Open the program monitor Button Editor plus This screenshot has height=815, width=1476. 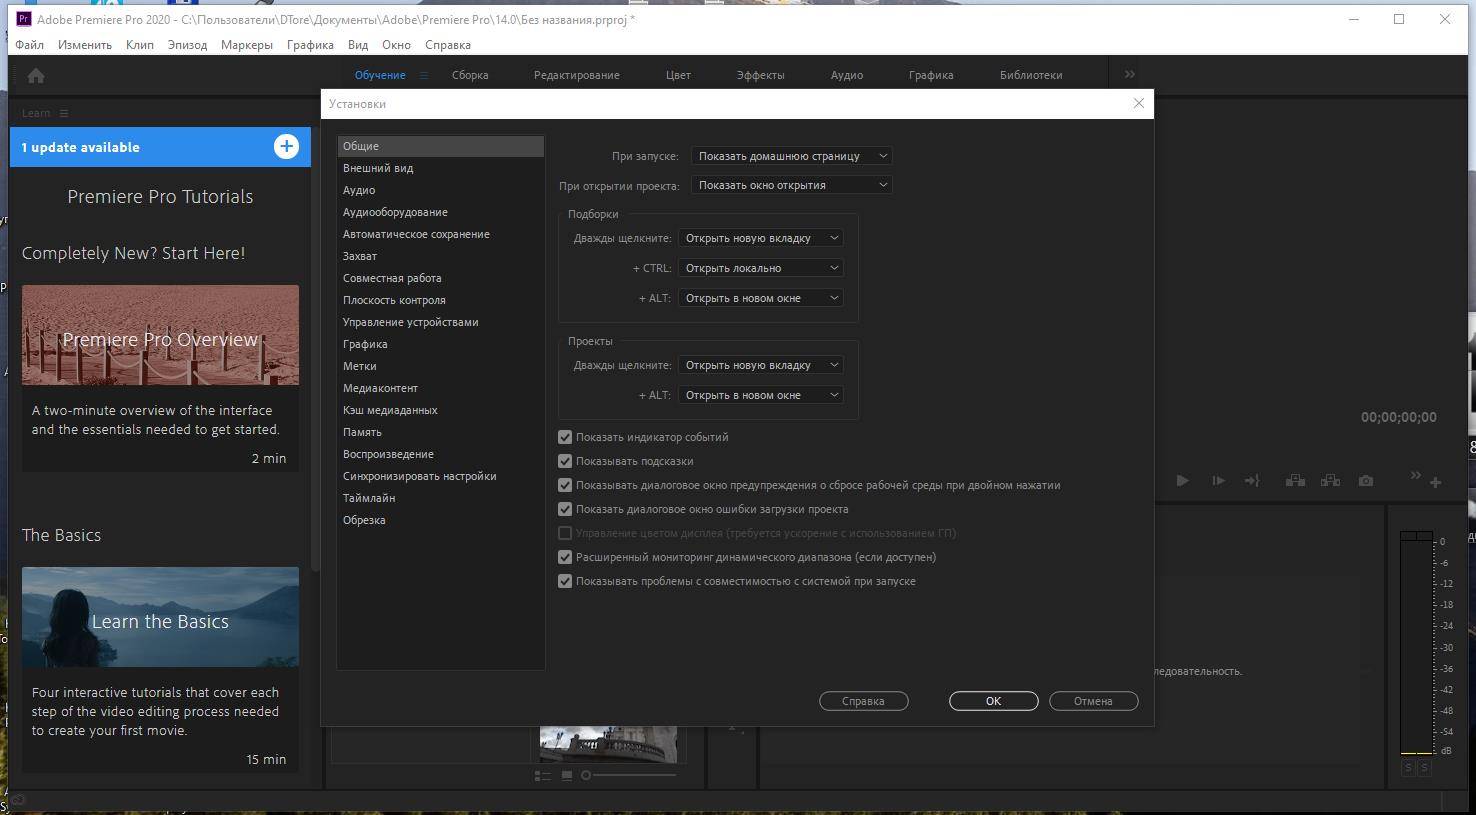point(1435,482)
